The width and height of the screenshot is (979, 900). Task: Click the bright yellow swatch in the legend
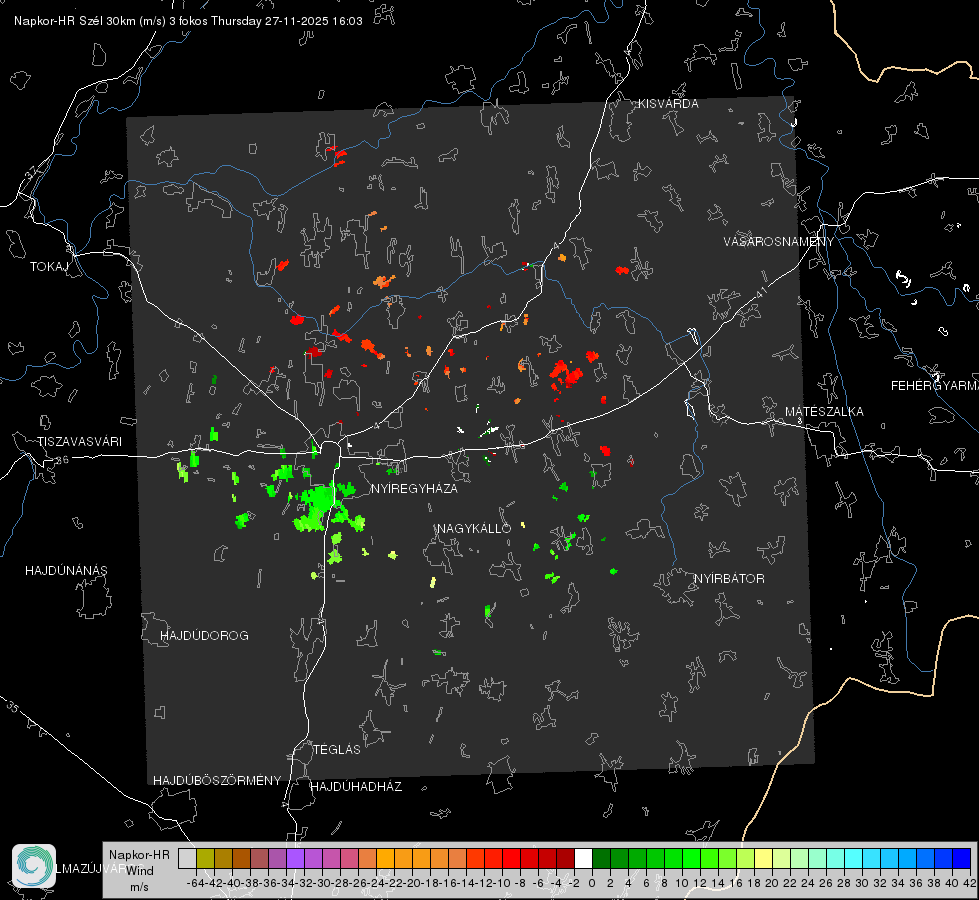coord(764,859)
